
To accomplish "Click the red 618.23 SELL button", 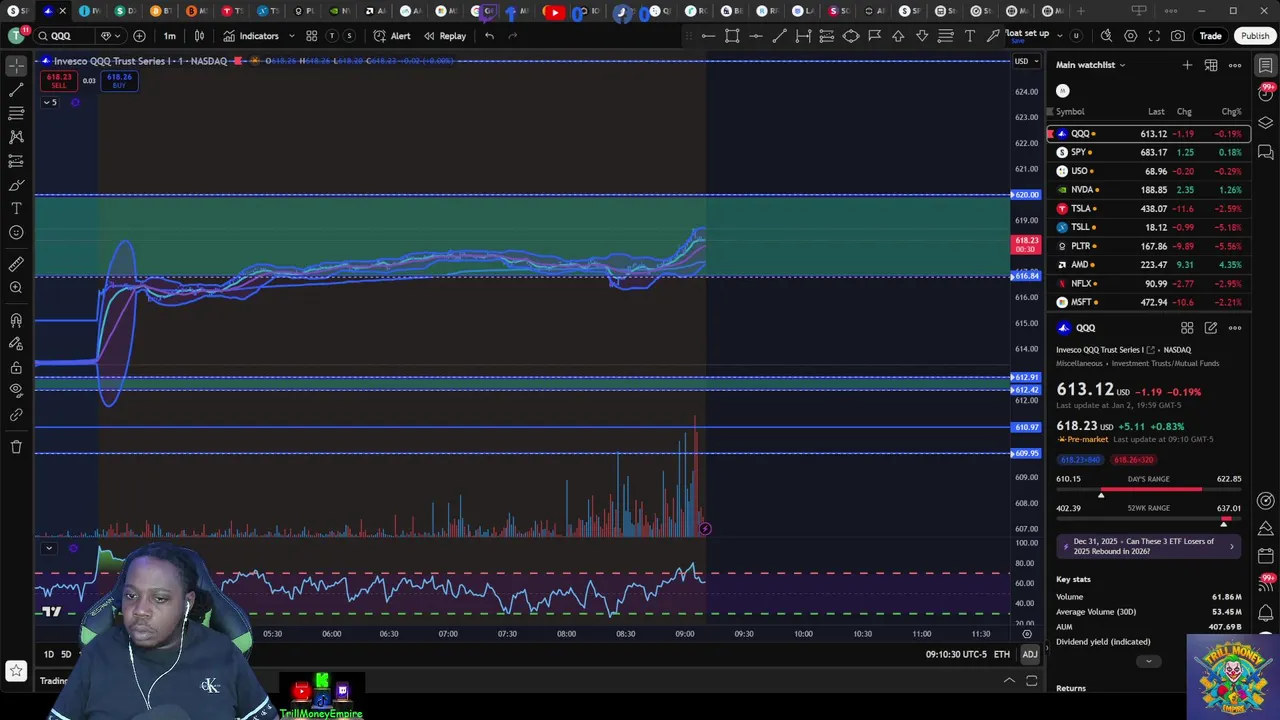I will [x=59, y=81].
